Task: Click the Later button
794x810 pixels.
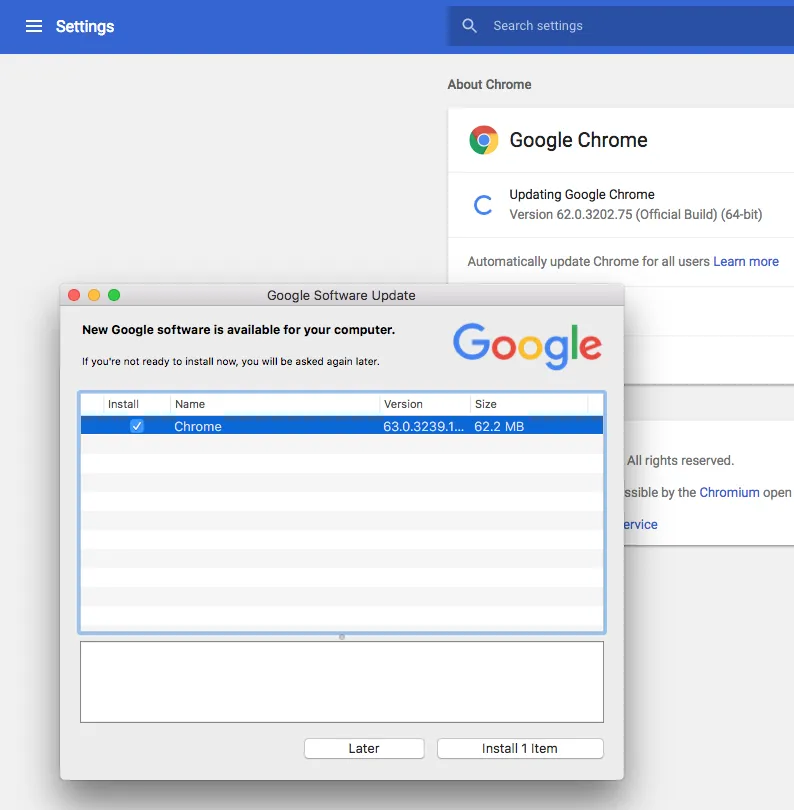Action: 364,749
